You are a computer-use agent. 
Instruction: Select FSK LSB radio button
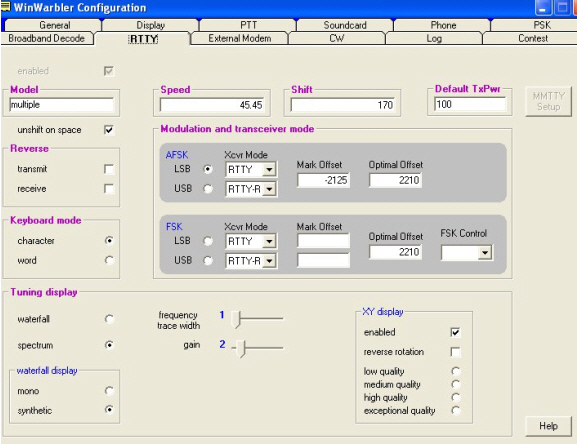pos(208,241)
